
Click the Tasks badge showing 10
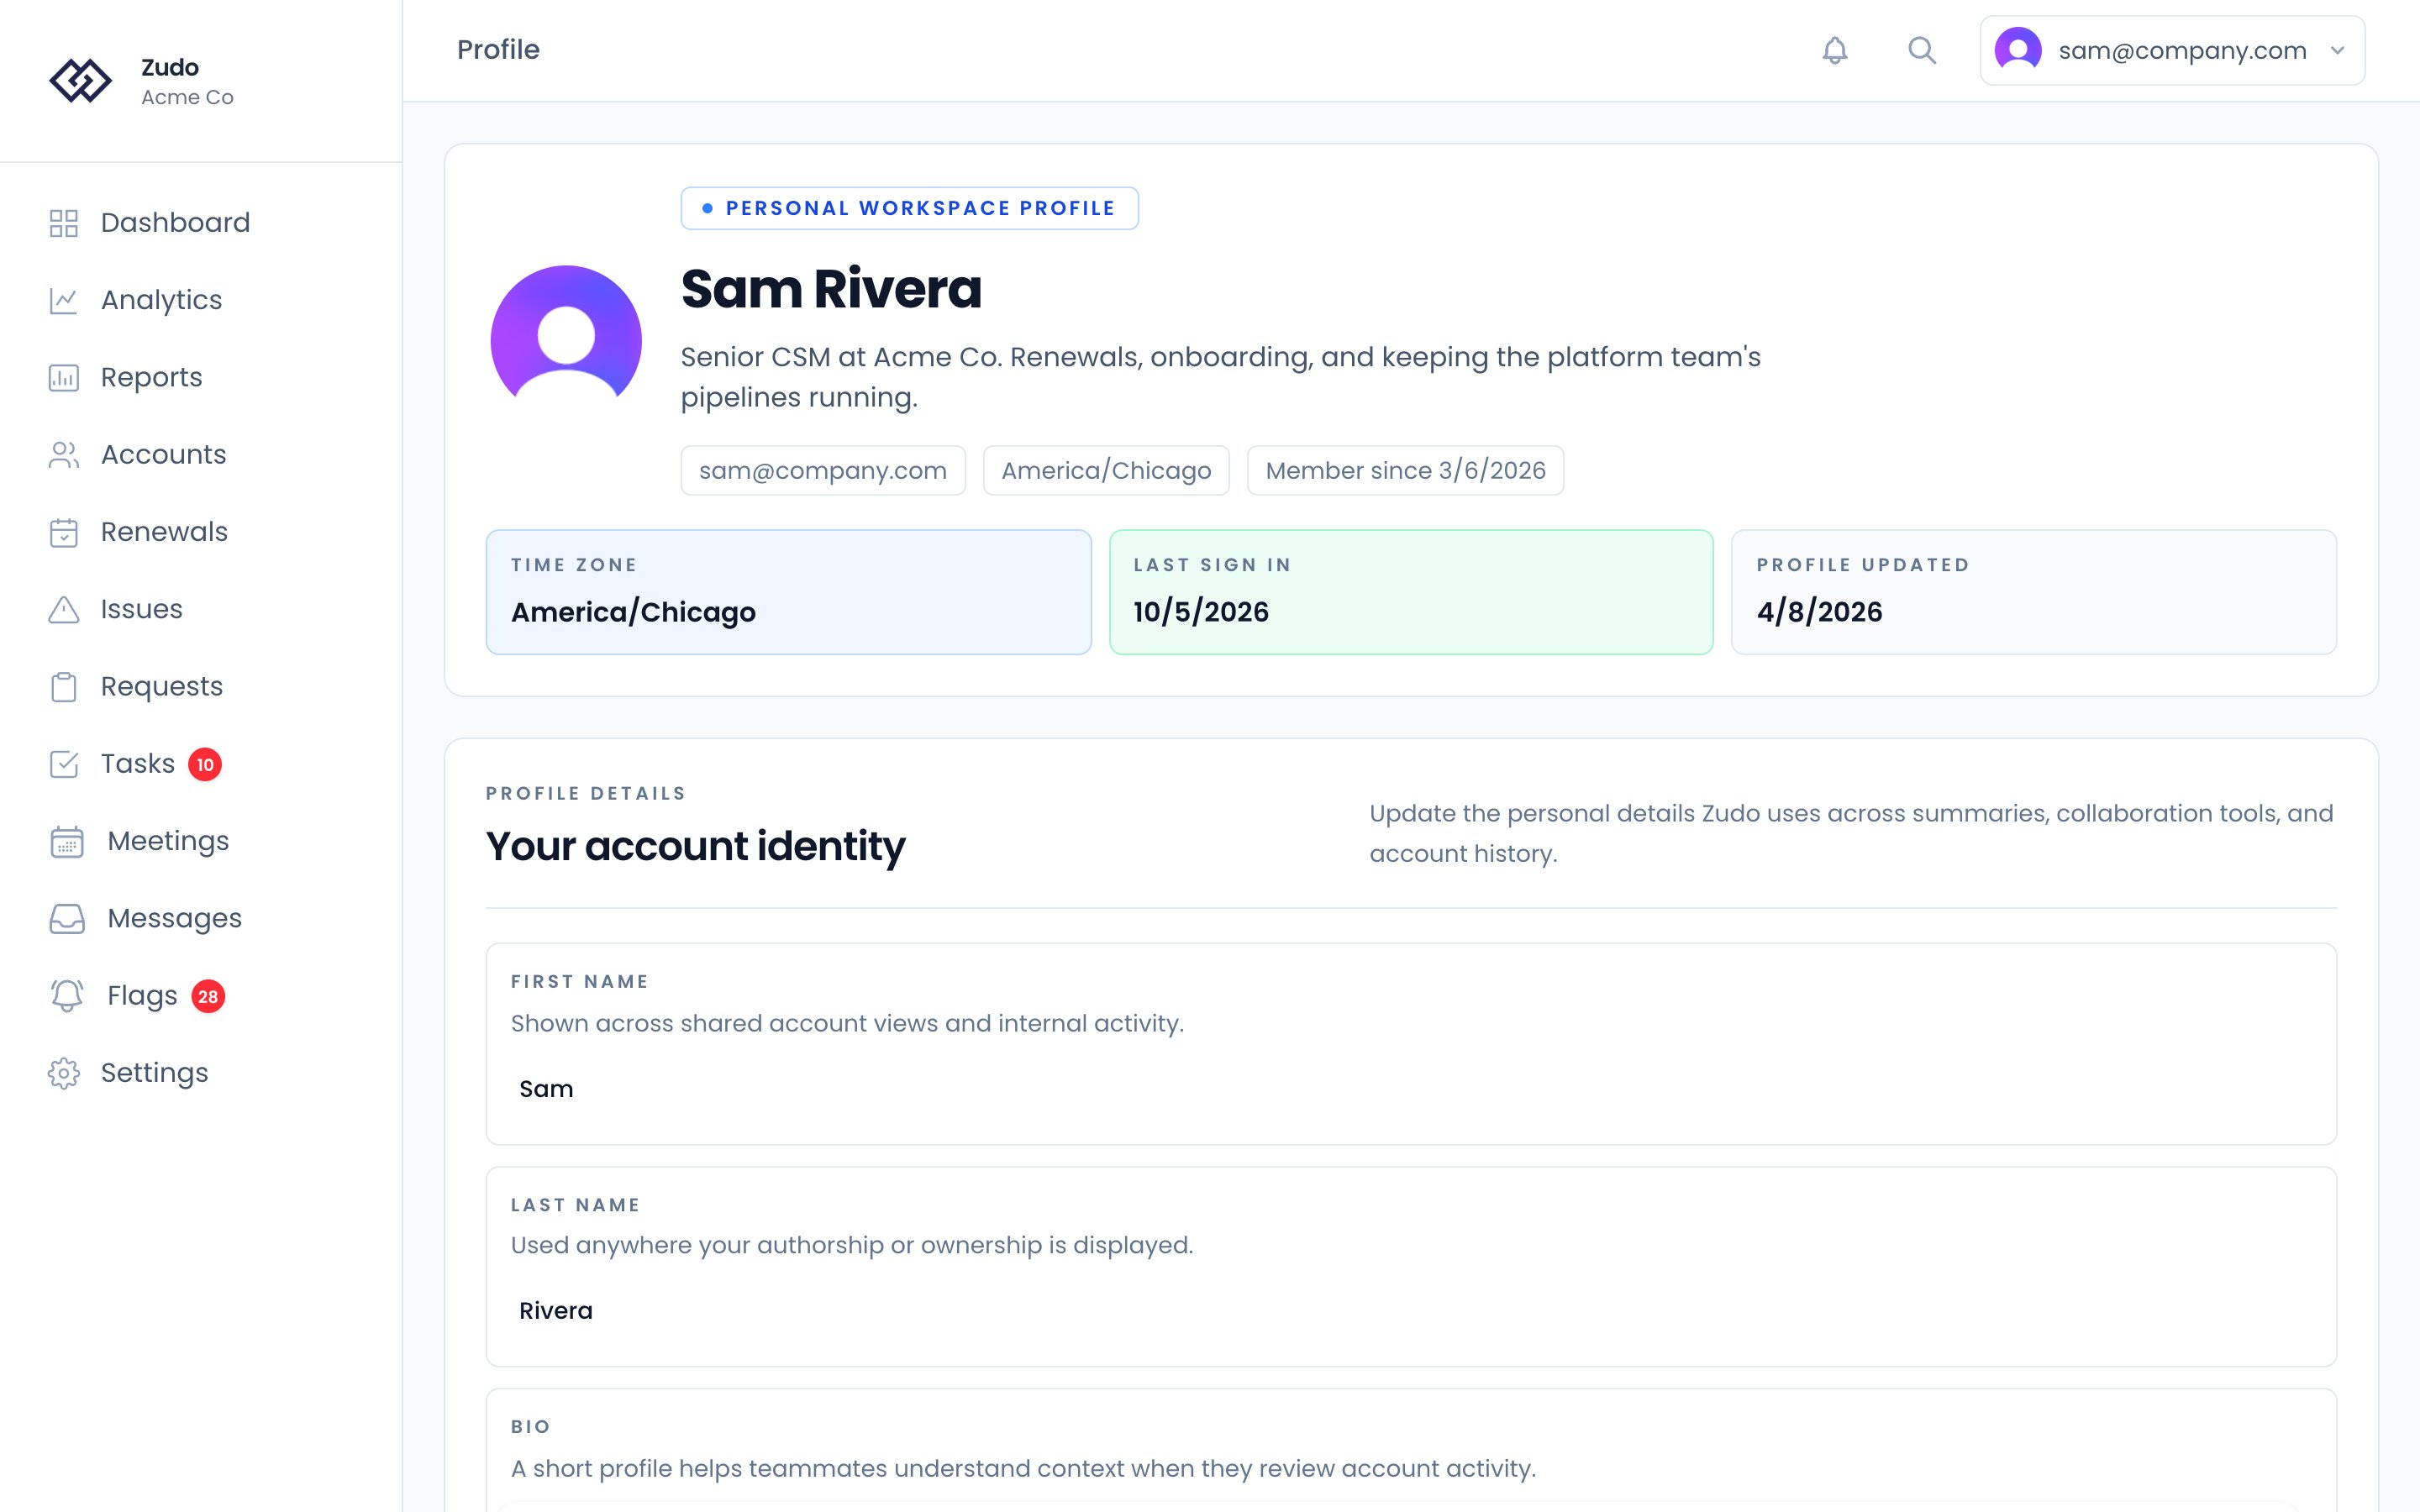click(x=205, y=764)
